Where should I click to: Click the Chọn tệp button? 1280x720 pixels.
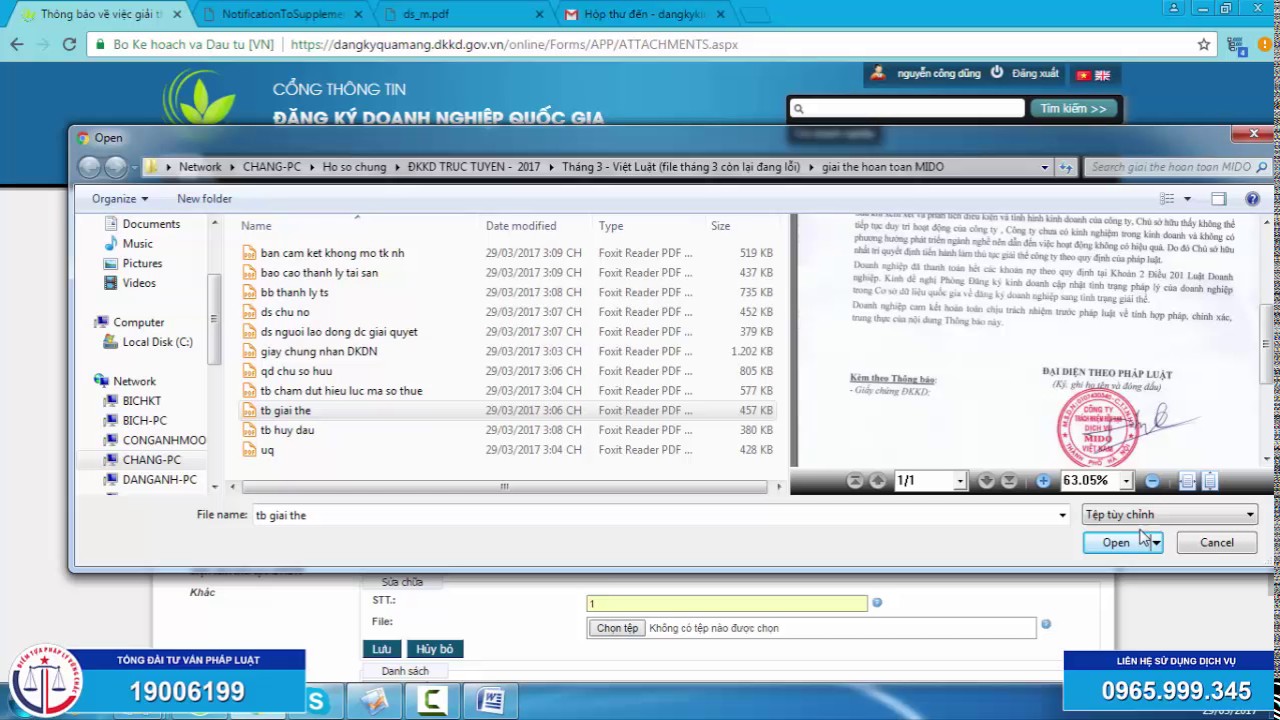(x=617, y=628)
